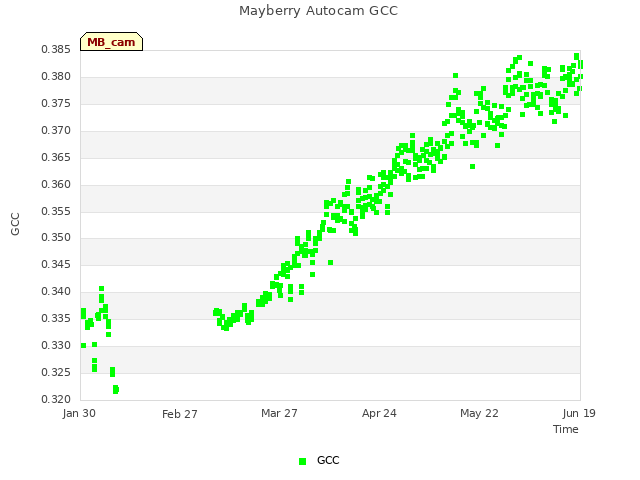Click the chart title Mayberry Autocam GCC

point(318,11)
